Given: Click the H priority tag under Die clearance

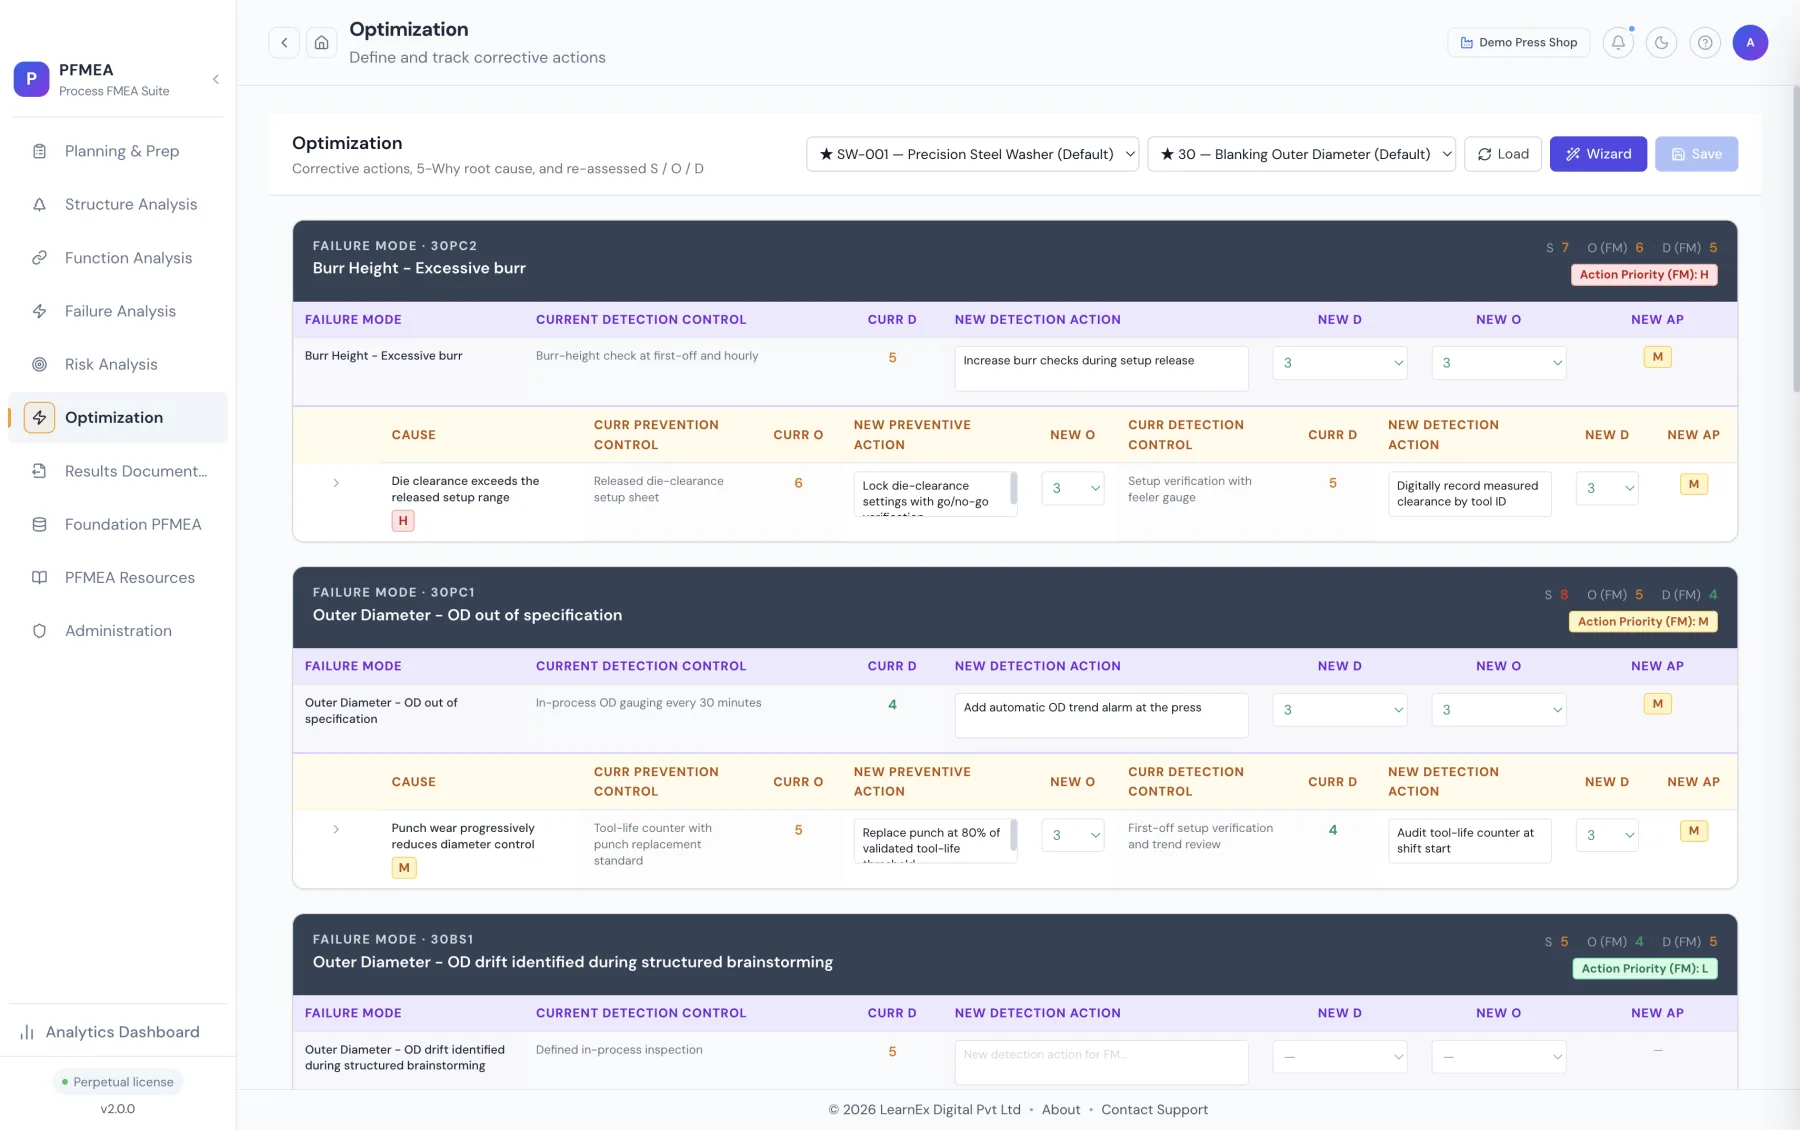Looking at the screenshot, I should point(403,521).
